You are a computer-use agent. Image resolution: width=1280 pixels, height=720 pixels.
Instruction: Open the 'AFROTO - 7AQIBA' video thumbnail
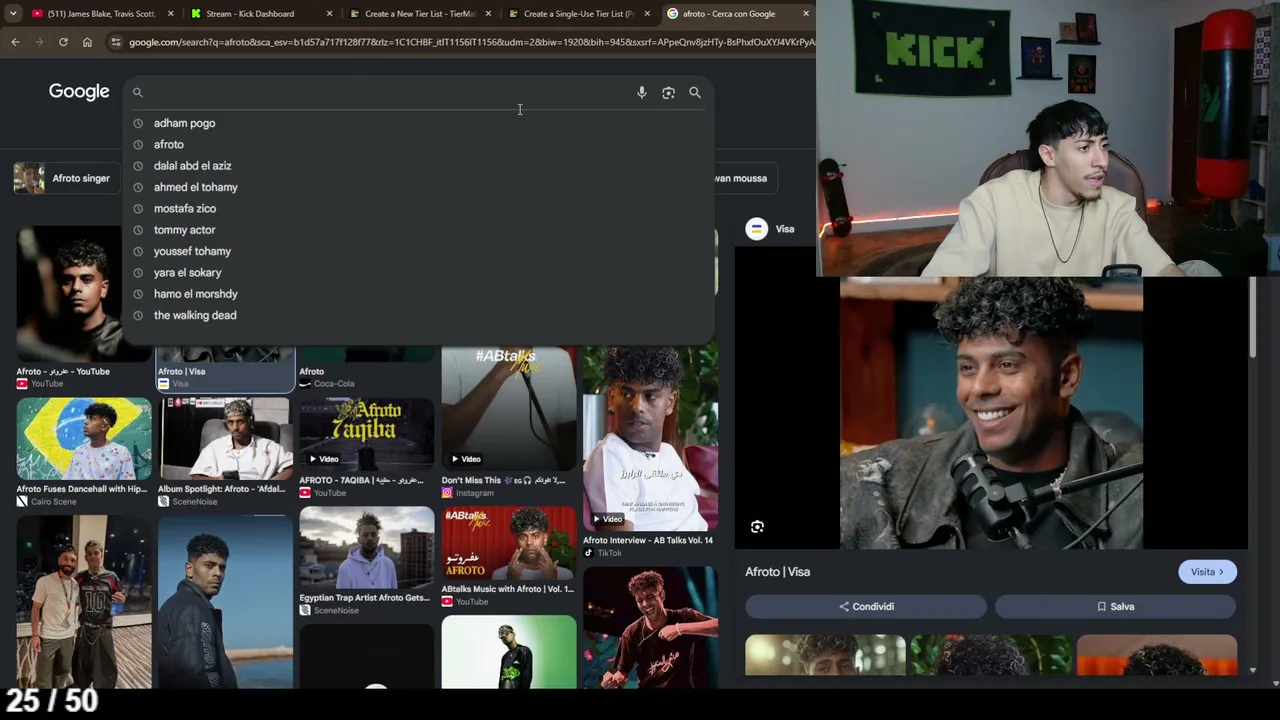pos(367,434)
